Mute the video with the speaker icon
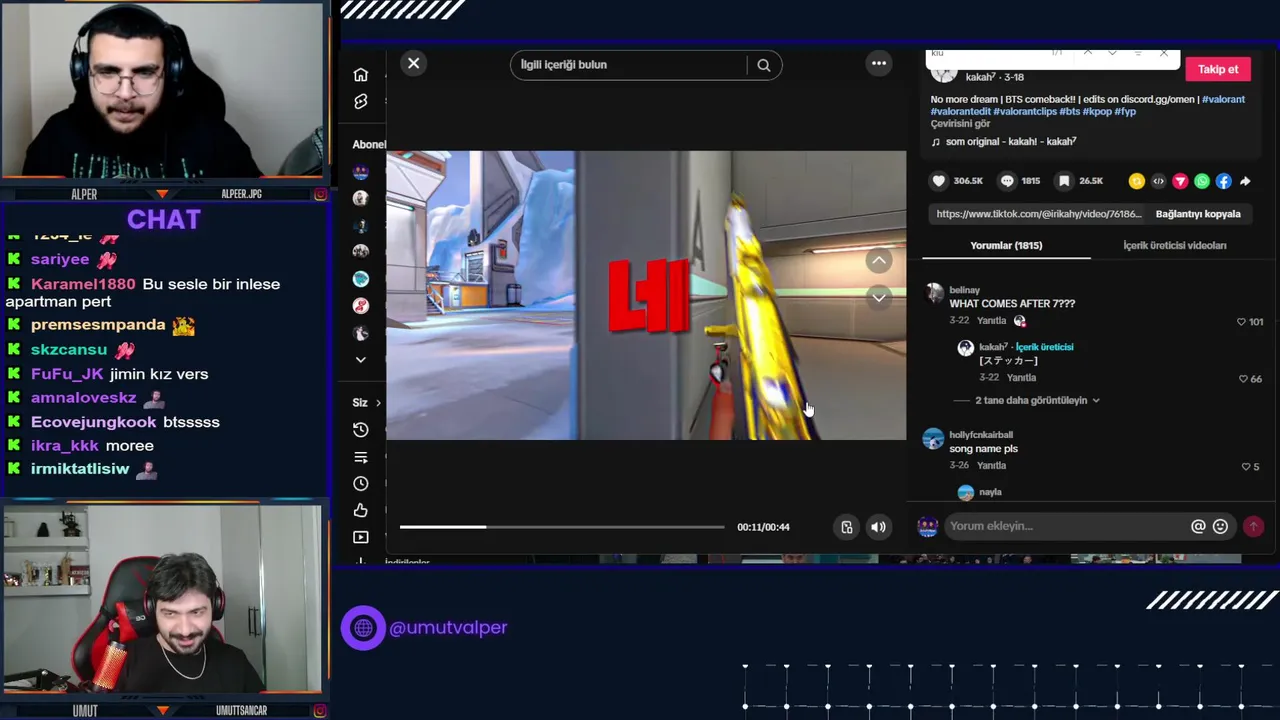Image resolution: width=1280 pixels, height=720 pixels. coord(878,527)
